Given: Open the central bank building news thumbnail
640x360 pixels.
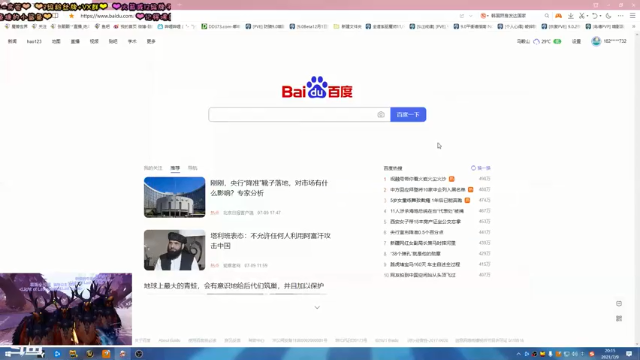Looking at the screenshot, I should (174, 197).
